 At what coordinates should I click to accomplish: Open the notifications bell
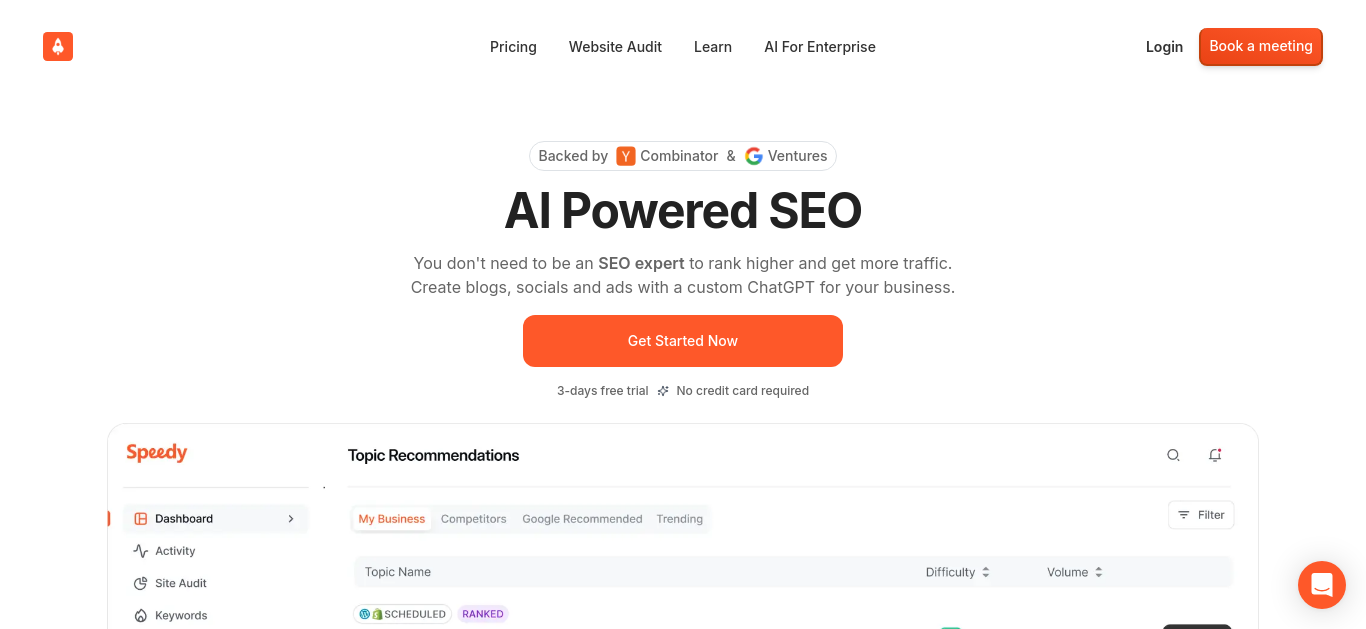click(x=1215, y=455)
